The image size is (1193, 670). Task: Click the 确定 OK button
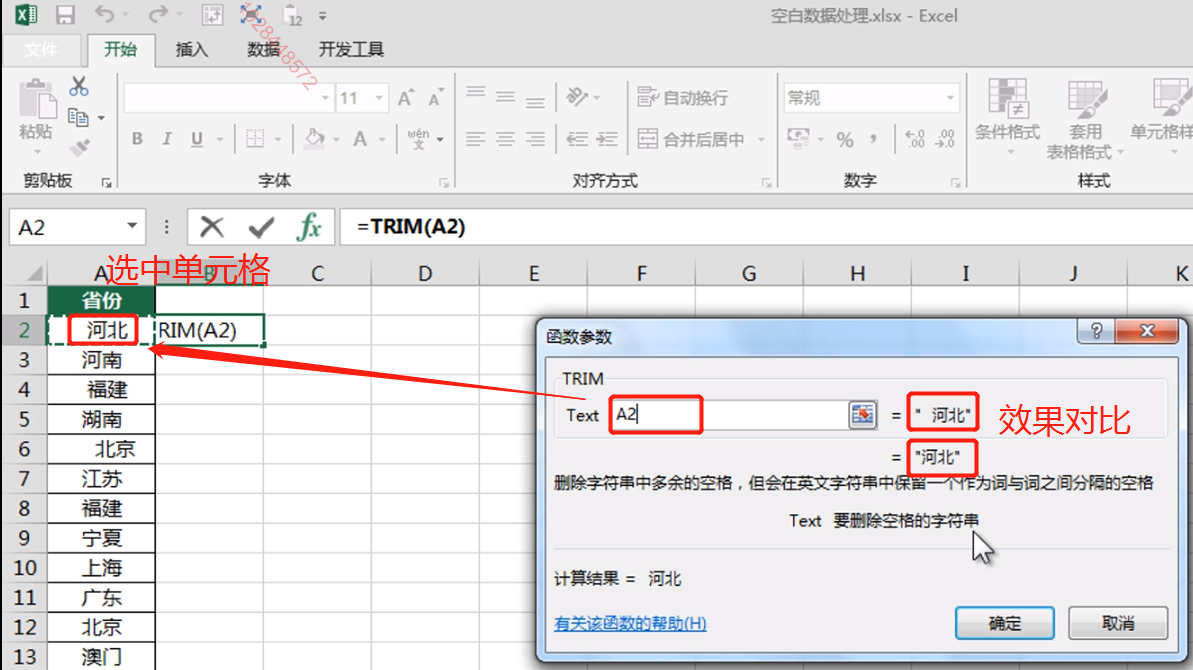click(1004, 624)
